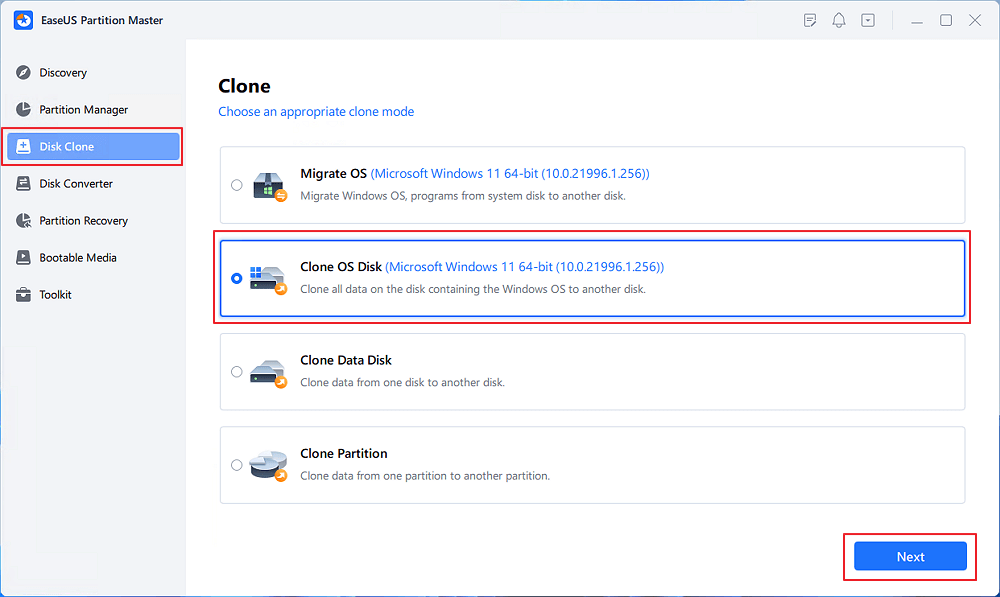
Task: Click the Clone Data Disk title text
Action: (346, 360)
